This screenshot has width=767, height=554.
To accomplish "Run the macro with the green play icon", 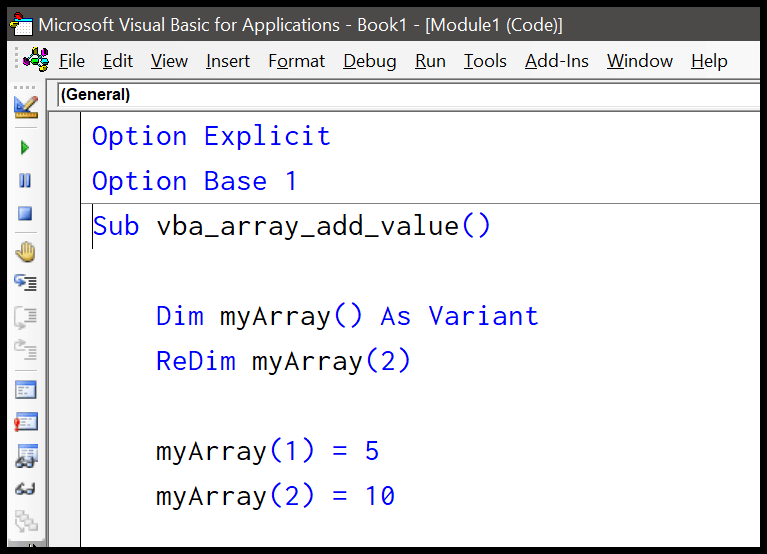I will pyautogui.click(x=25, y=148).
